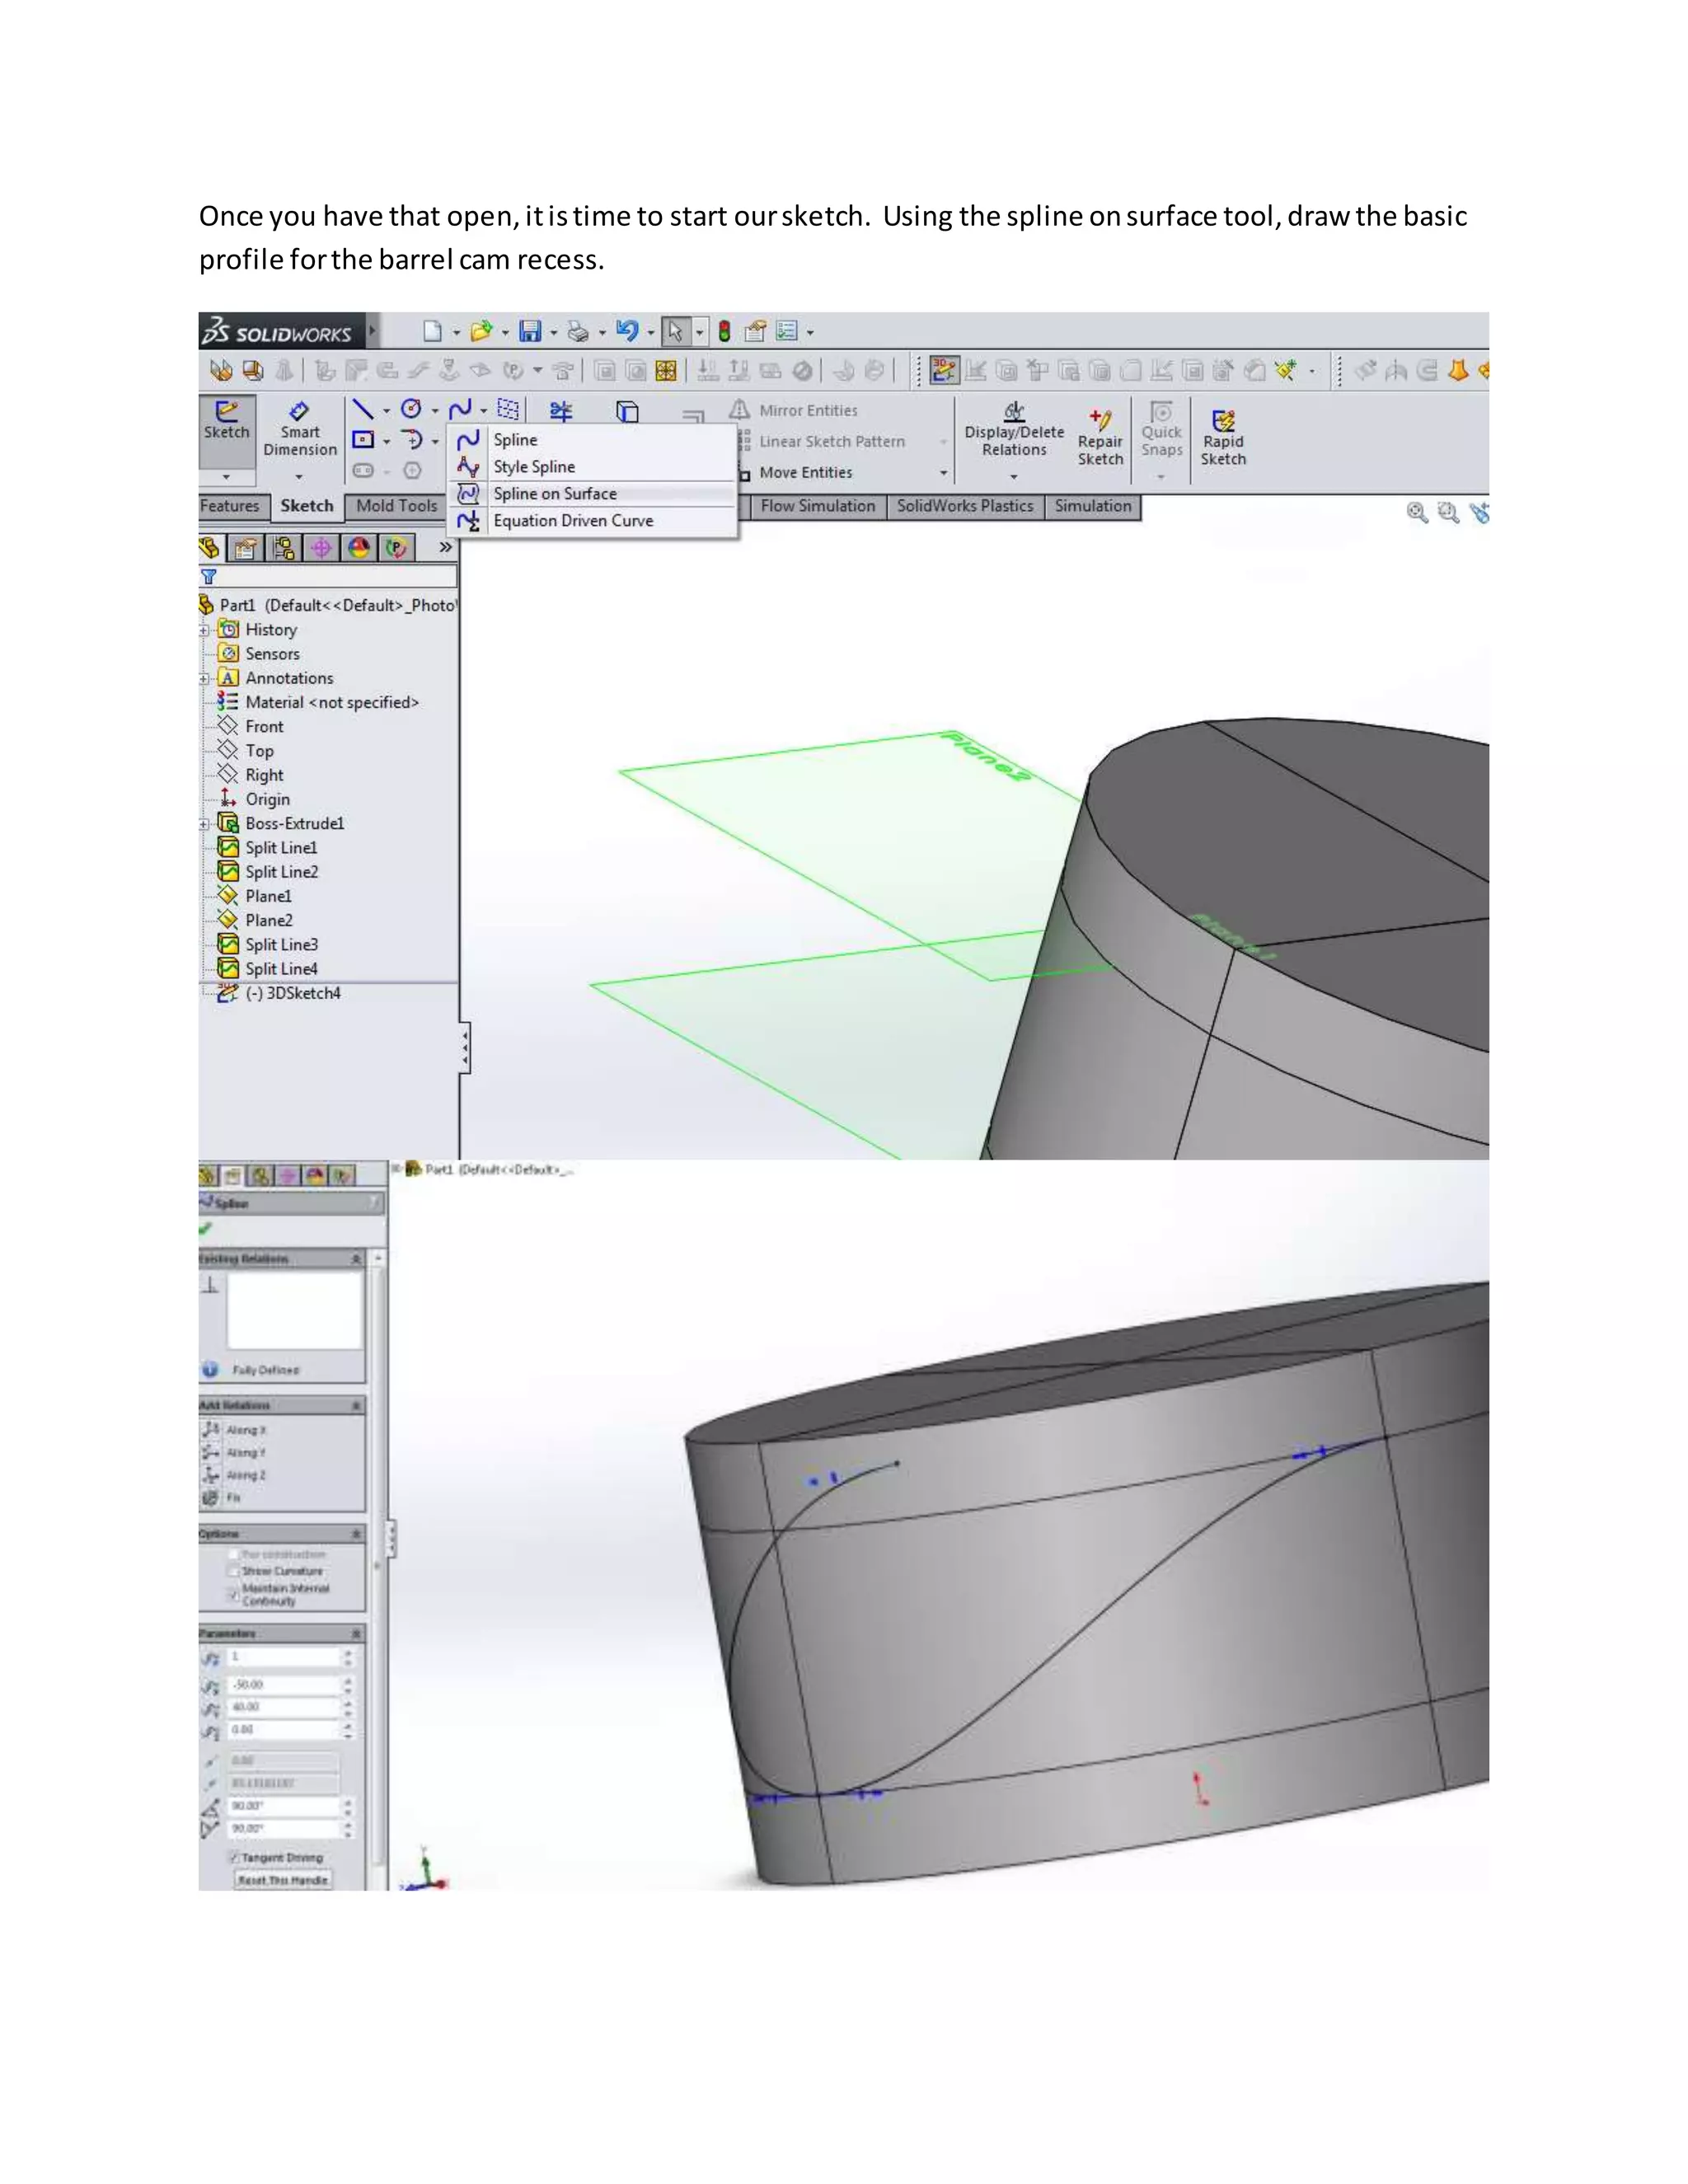Open the Appearances color ball tab
The height and width of the screenshot is (2184, 1688).
359,548
